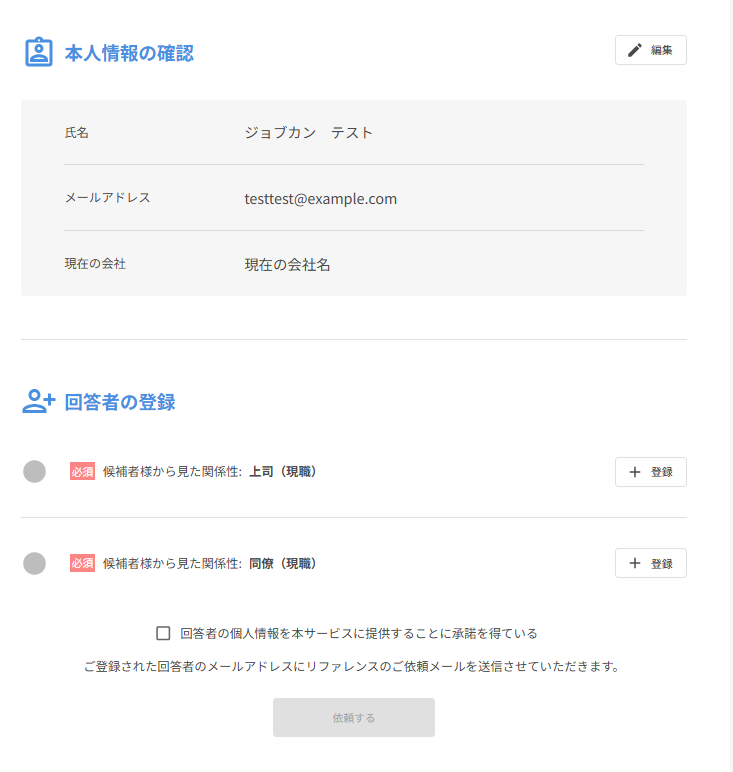This screenshot has height=772, width=733.
Task: Click the 回答者の個人情報を本サービスに提供 consent label
Action: pyautogui.click(x=358, y=633)
